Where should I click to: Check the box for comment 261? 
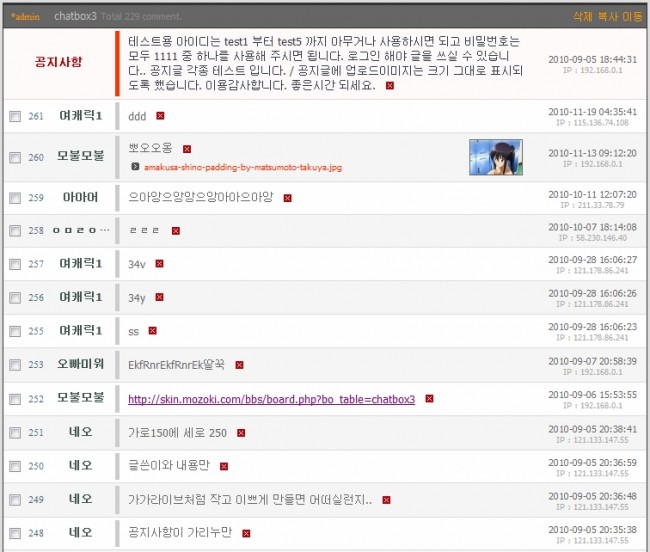tap(15, 116)
